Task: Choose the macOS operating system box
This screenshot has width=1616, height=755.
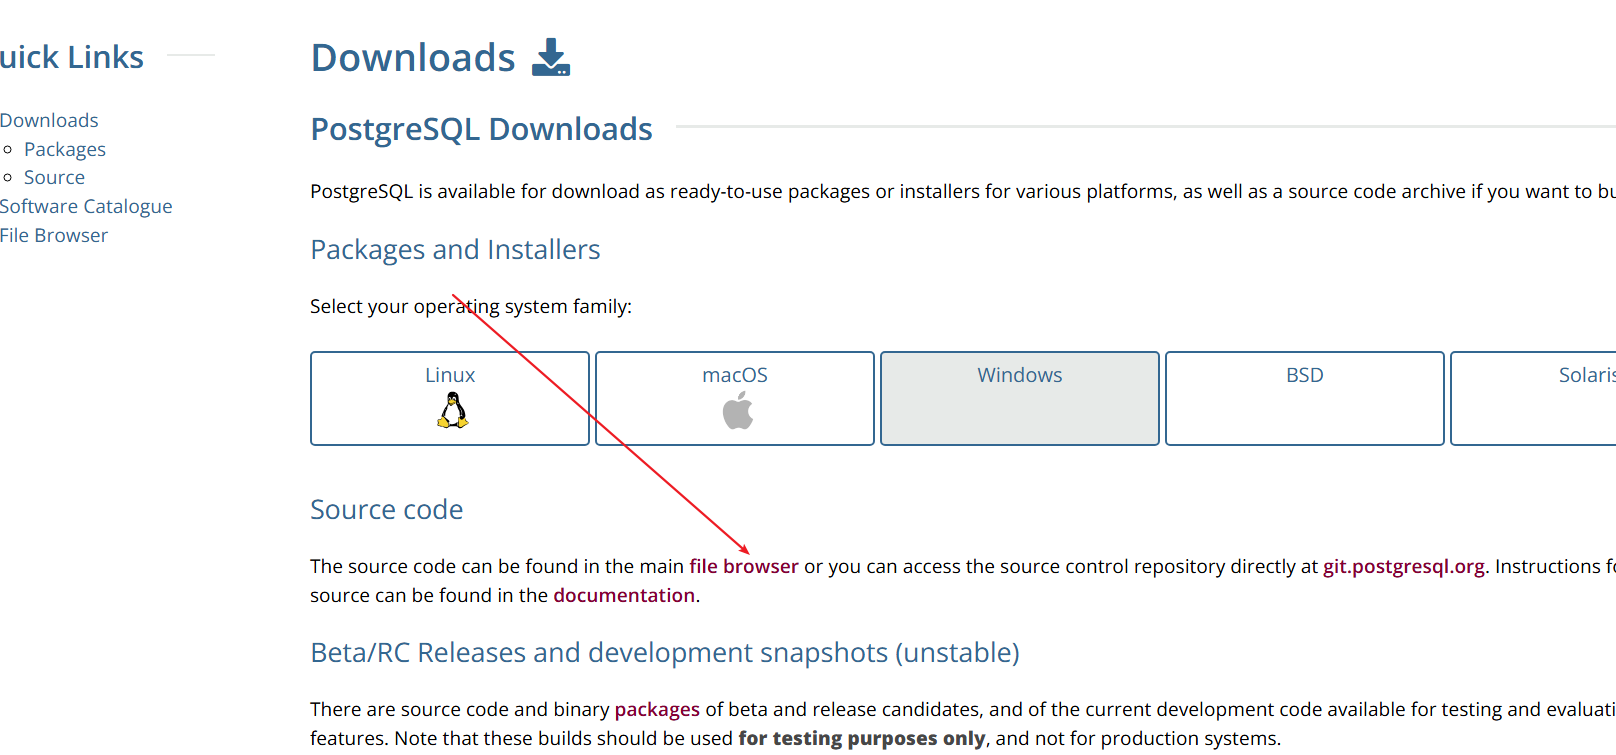Action: click(735, 398)
